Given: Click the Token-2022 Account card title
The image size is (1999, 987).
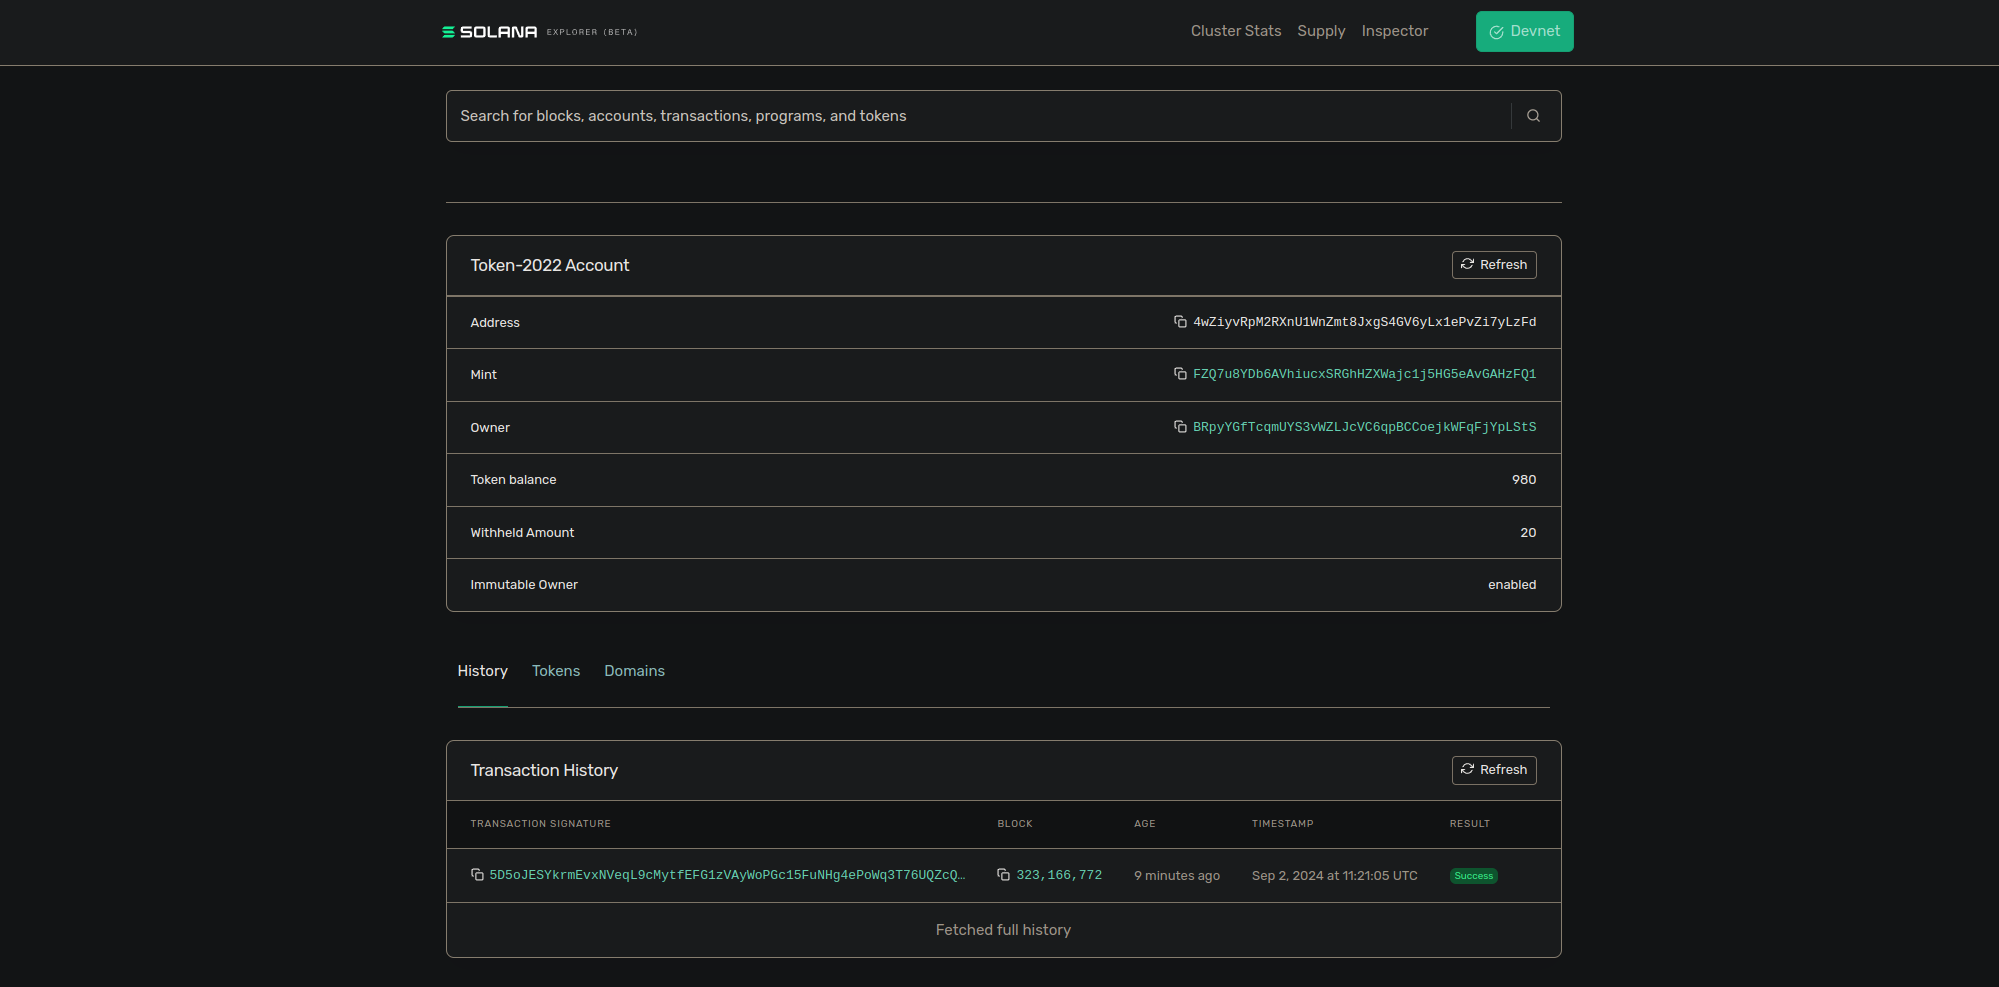Looking at the screenshot, I should point(550,265).
